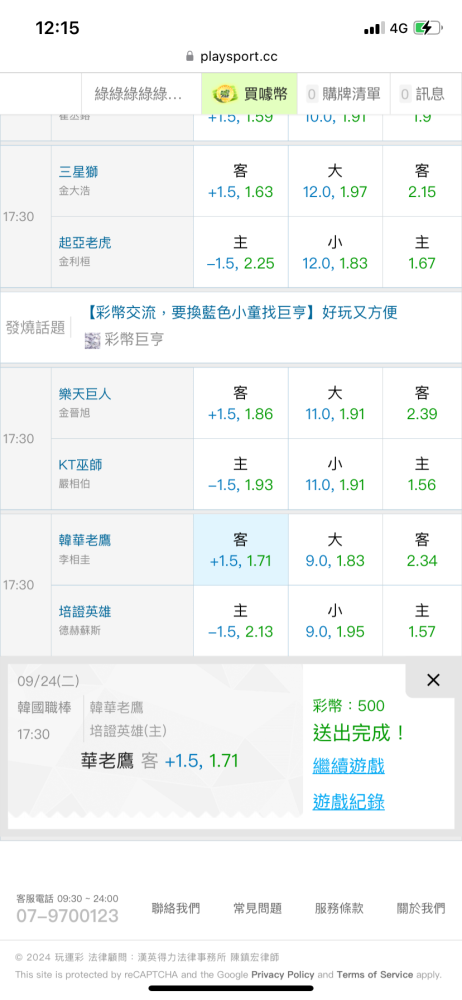
Task: Toggle 韓華老鷹 客 +1.5, 1.71 pick
Action: coord(241,550)
